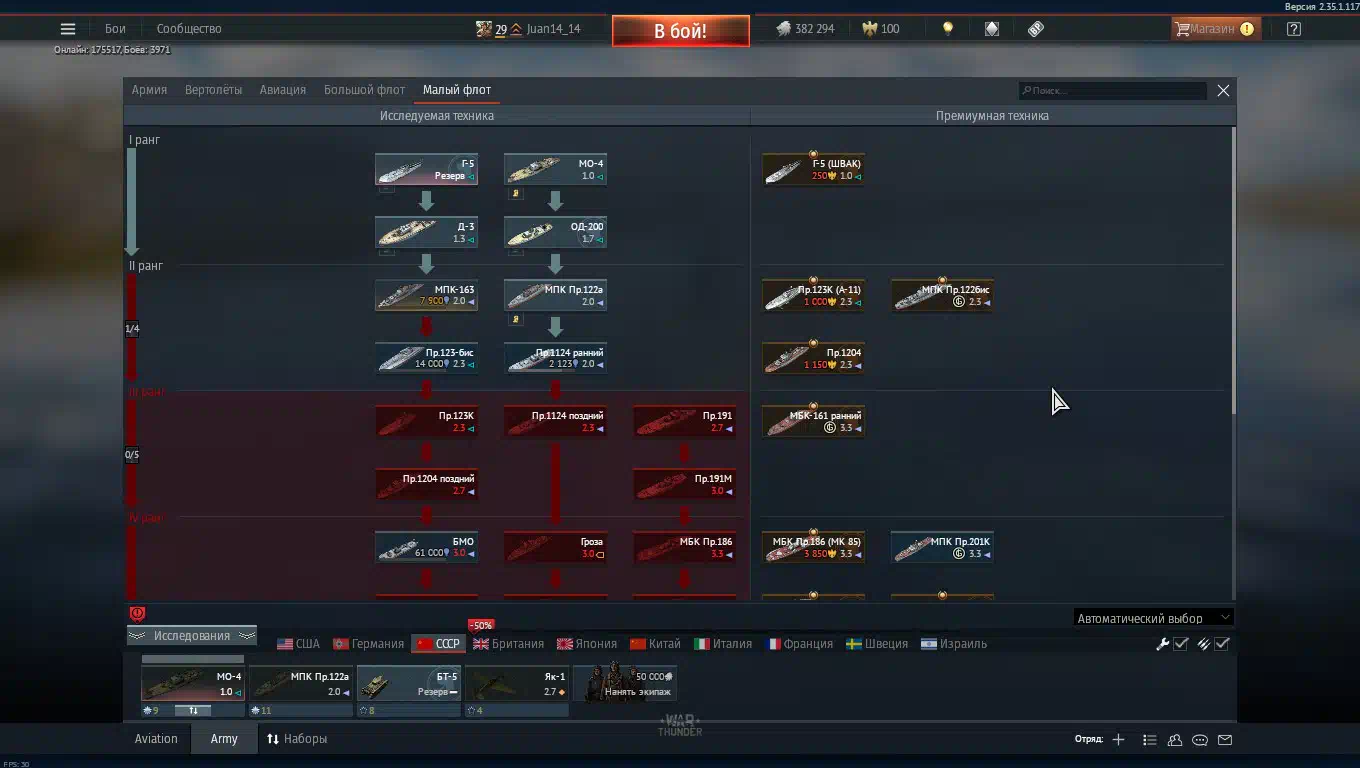
Task: Open the help question mark icon
Action: tap(1294, 29)
